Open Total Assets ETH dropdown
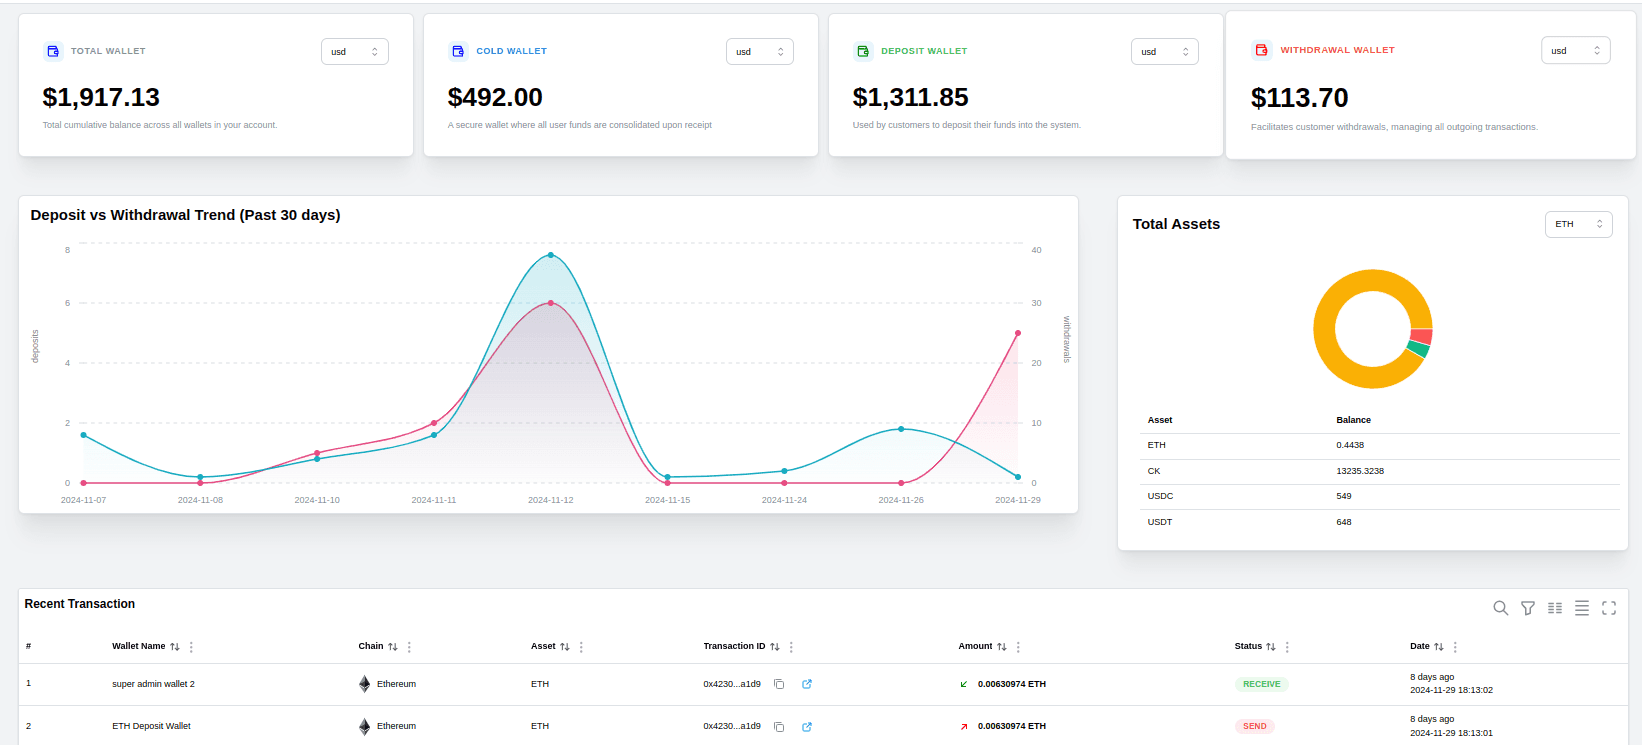The image size is (1642, 745). point(1578,224)
